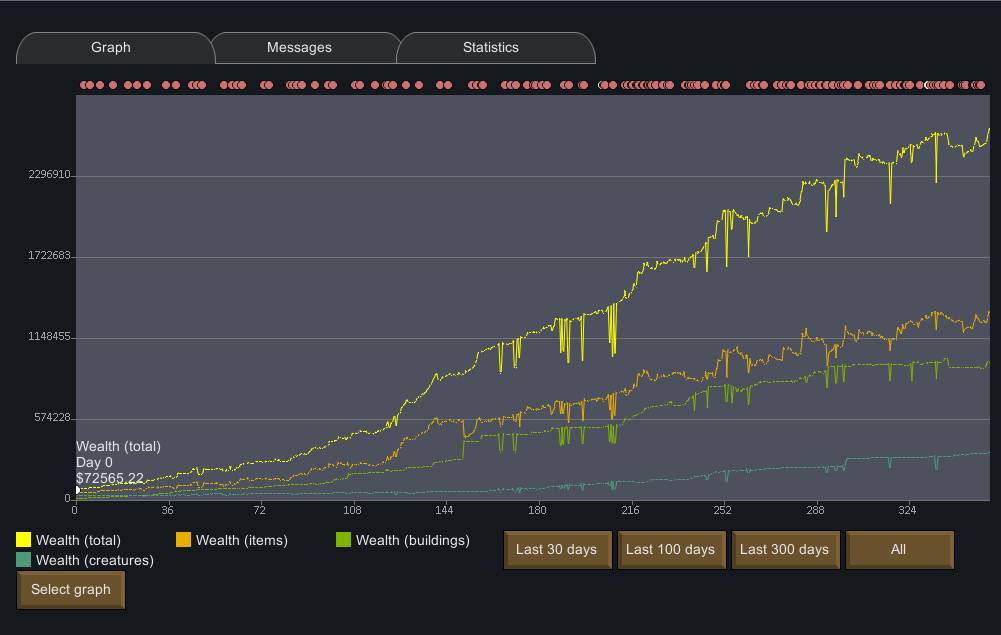Click the orange Wealth (items) legend swatch

(183, 540)
